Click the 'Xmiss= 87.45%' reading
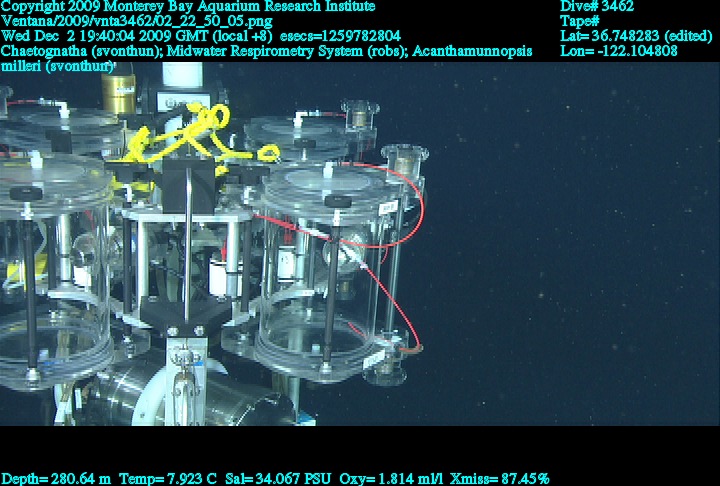 pyautogui.click(x=500, y=479)
